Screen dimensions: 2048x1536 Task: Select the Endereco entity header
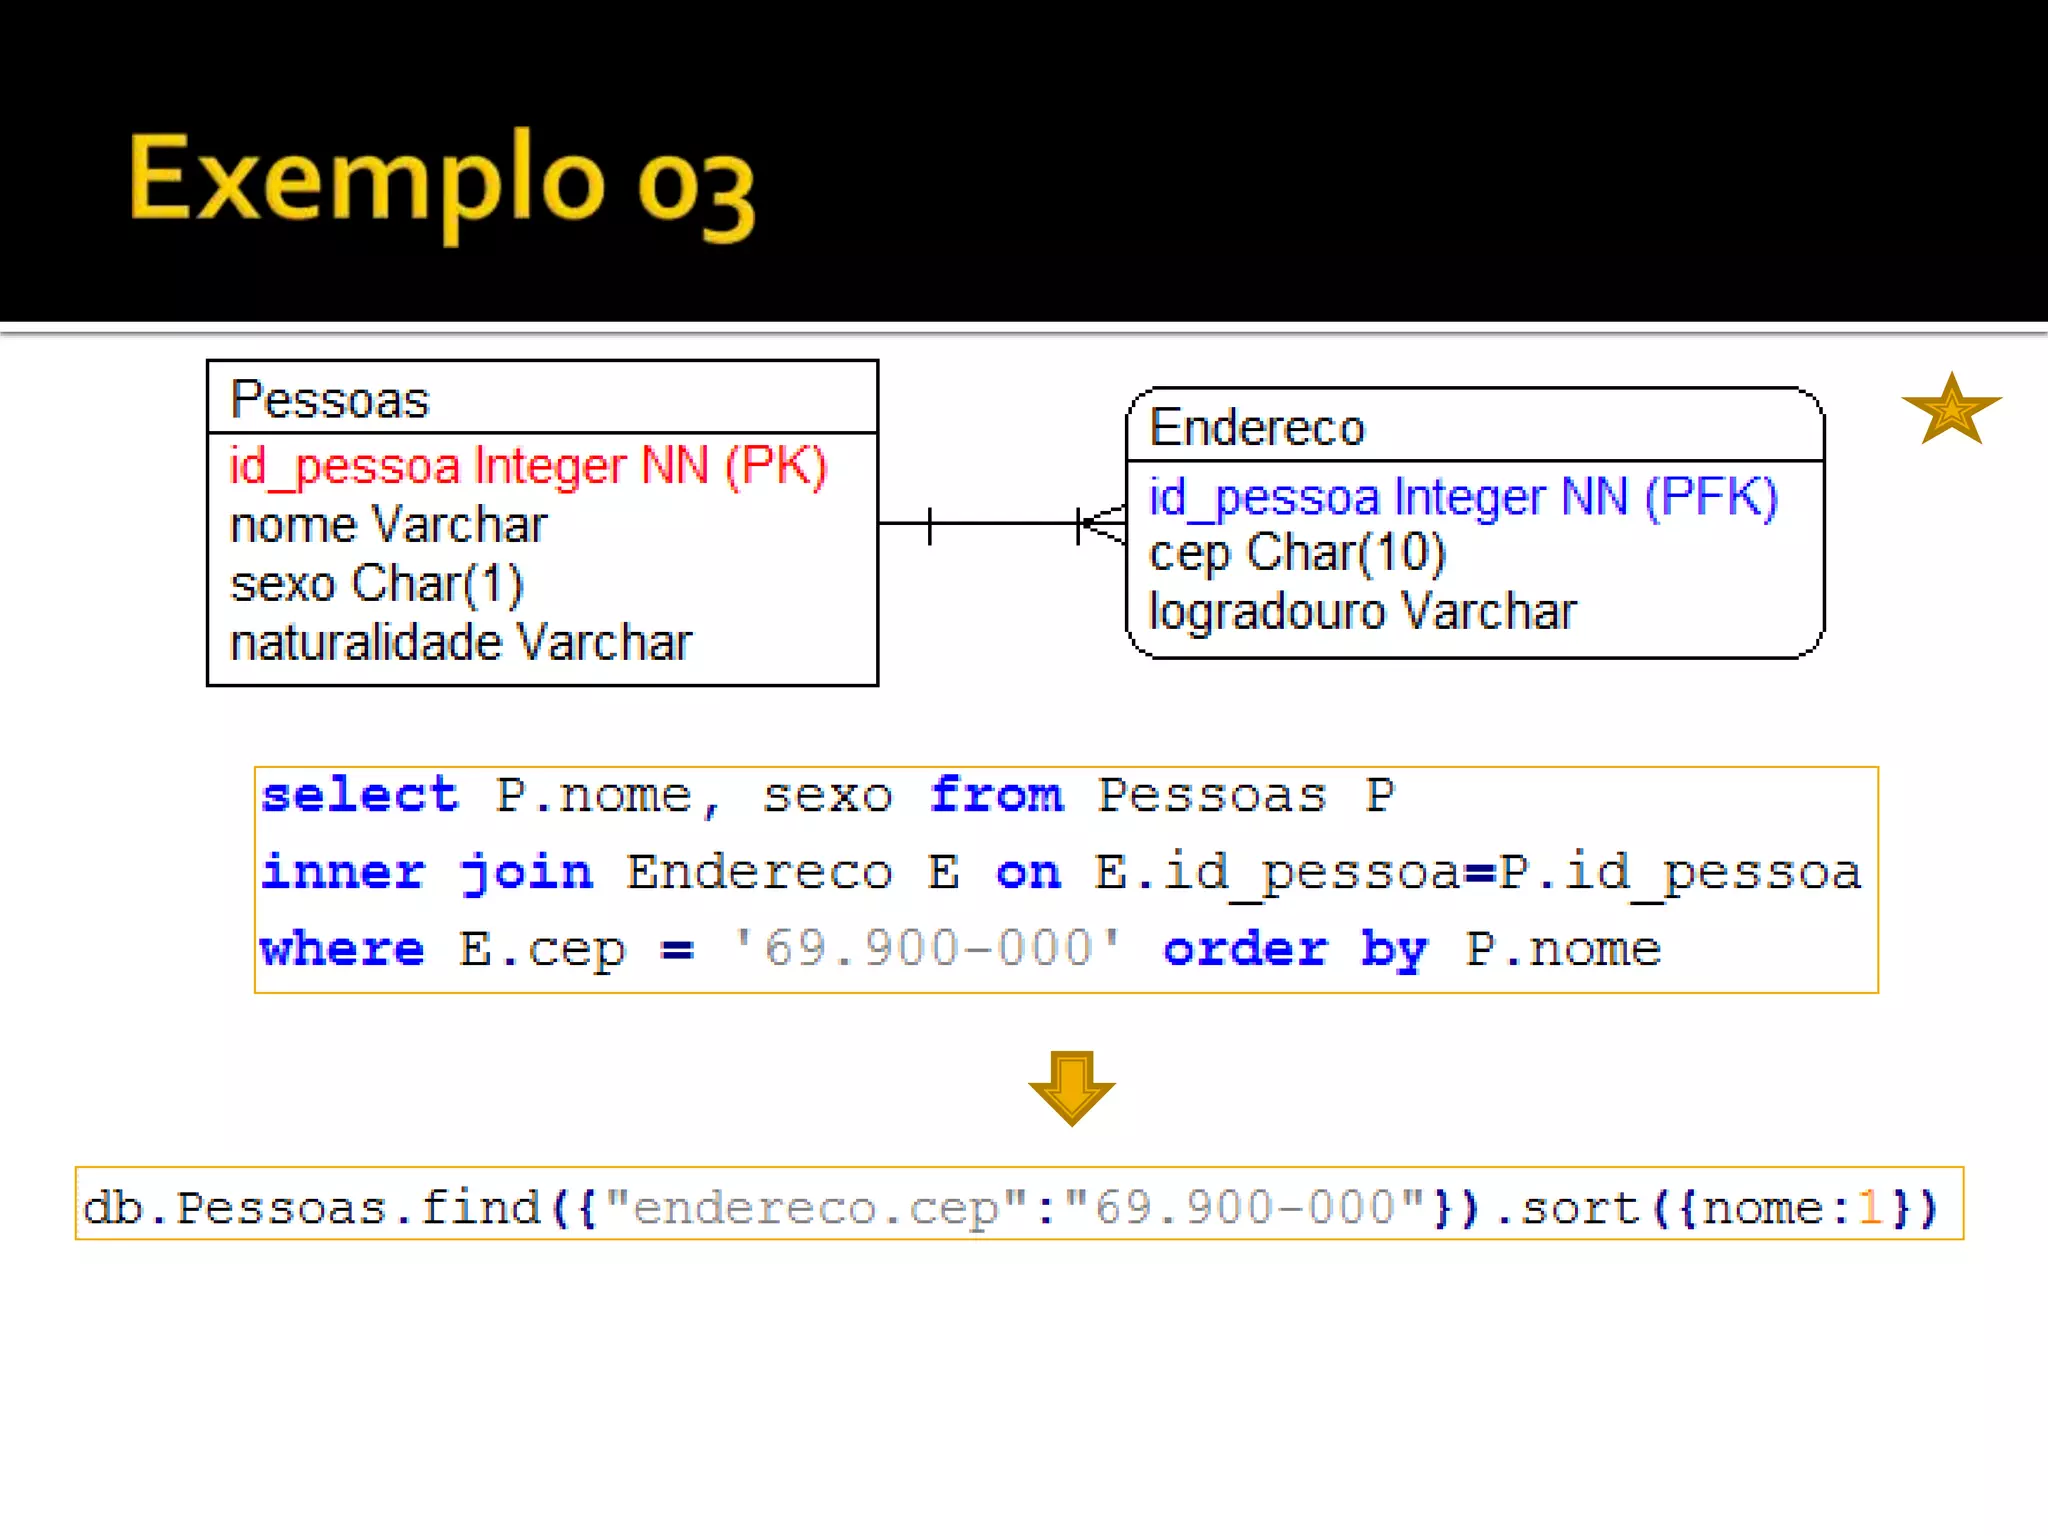(x=1257, y=428)
